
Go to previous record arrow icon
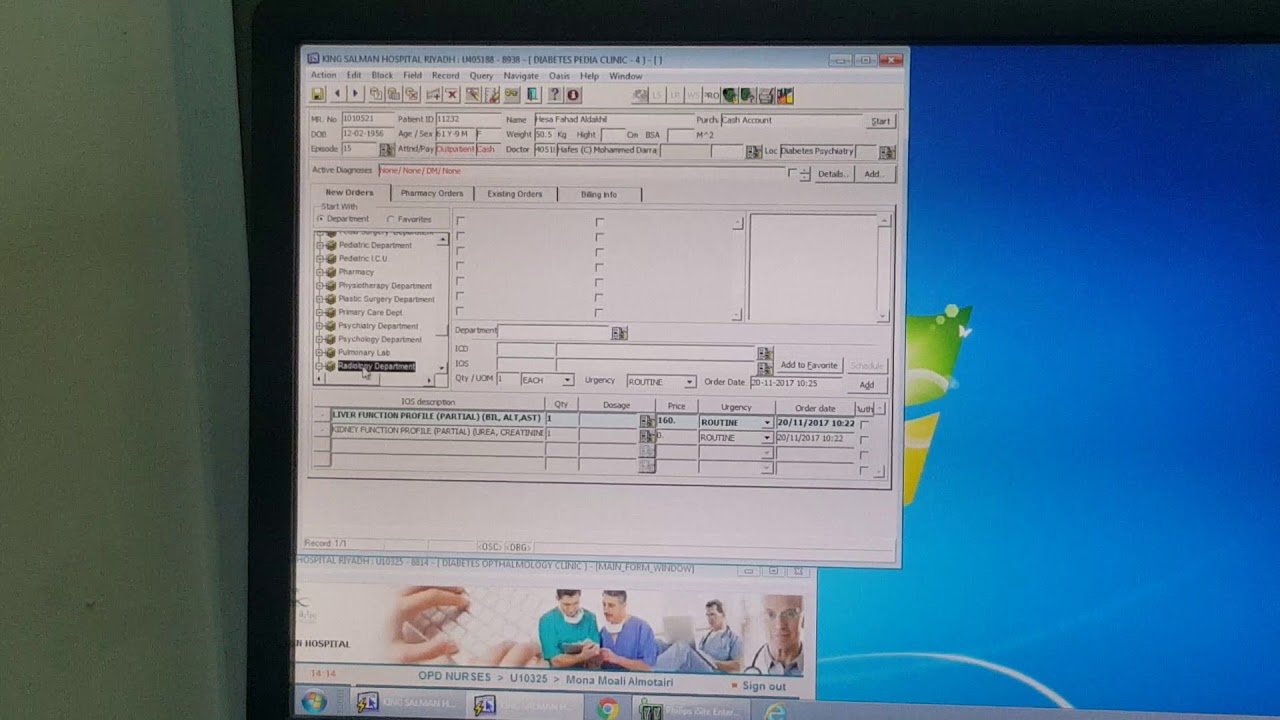coord(337,94)
